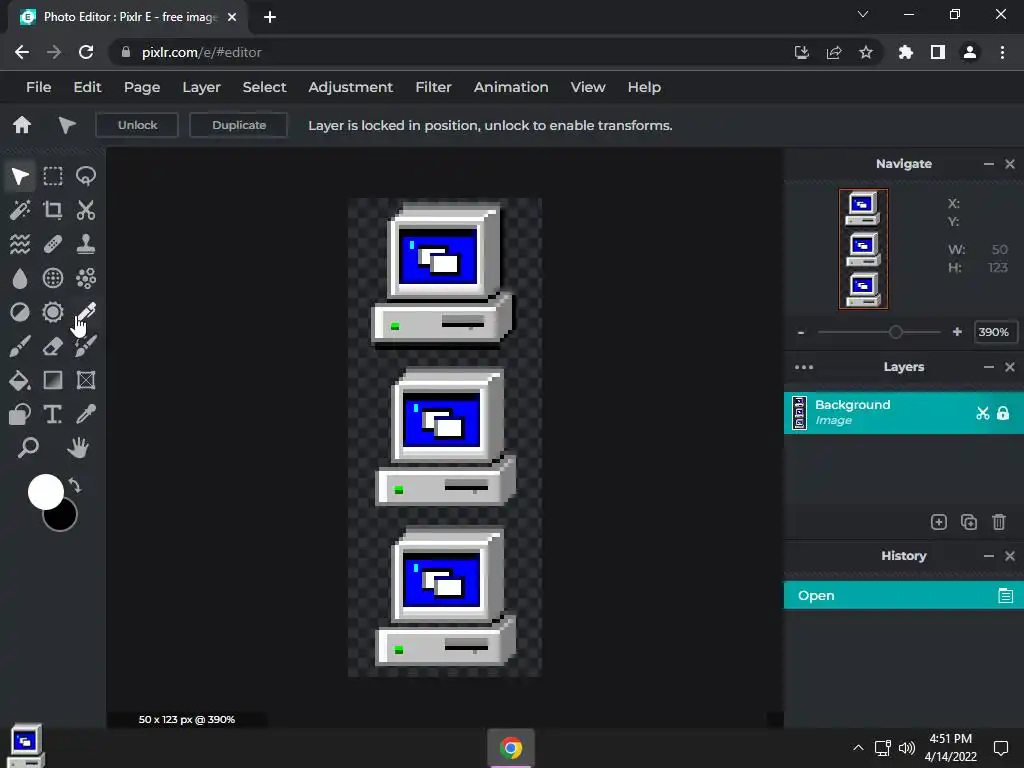Delete layer with trash icon
The width and height of the screenshot is (1024, 768).
tap(999, 522)
